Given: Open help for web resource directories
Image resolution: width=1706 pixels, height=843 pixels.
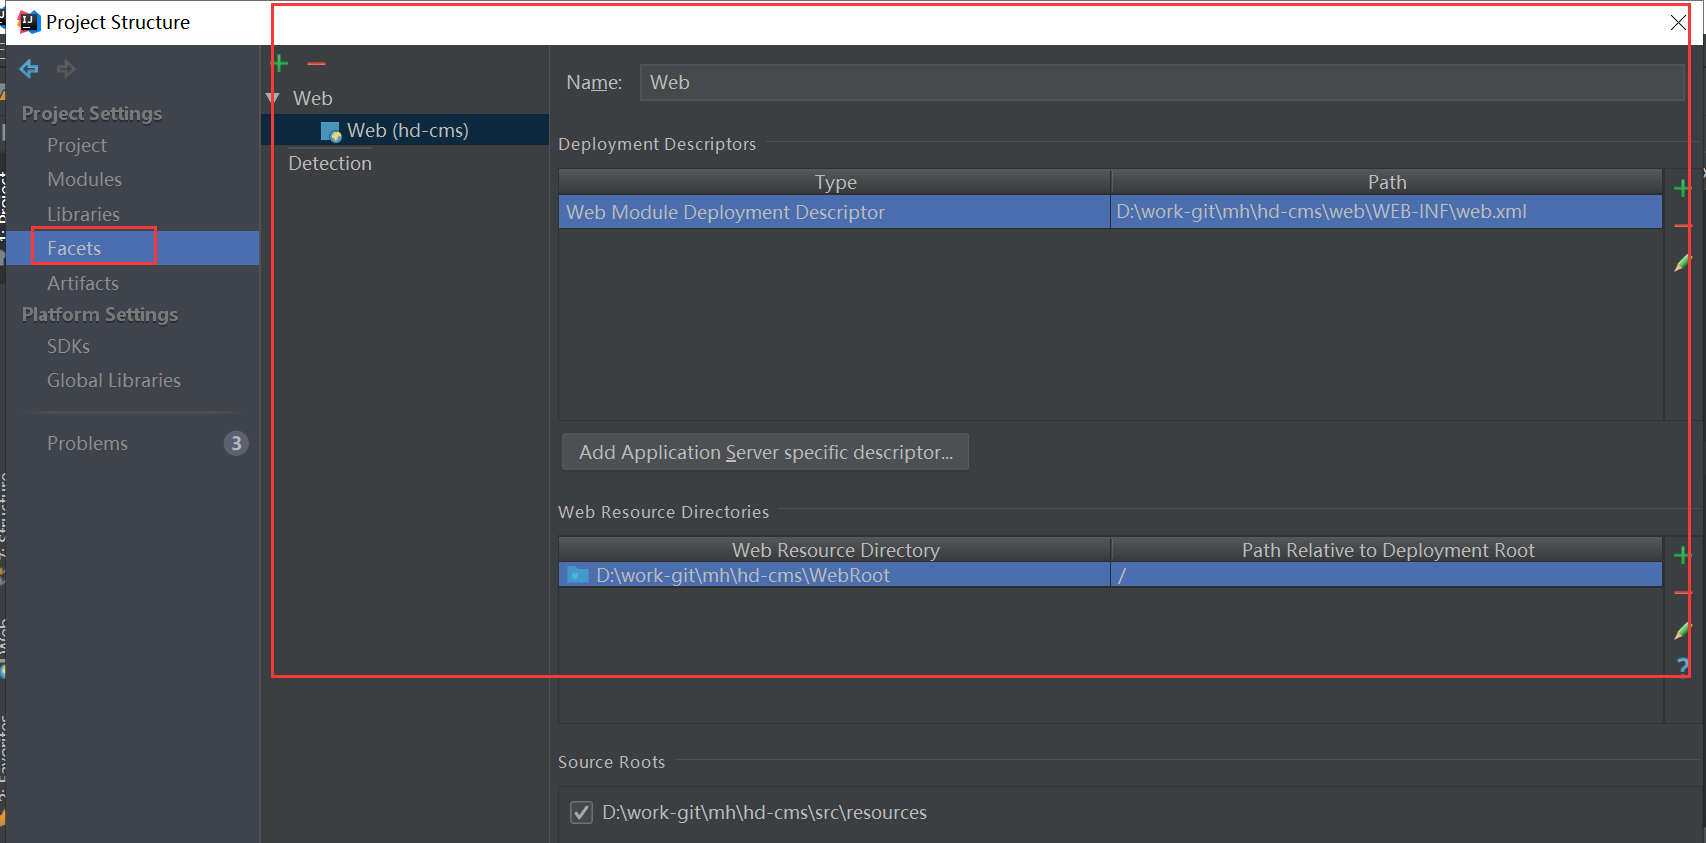Looking at the screenshot, I should (x=1682, y=666).
